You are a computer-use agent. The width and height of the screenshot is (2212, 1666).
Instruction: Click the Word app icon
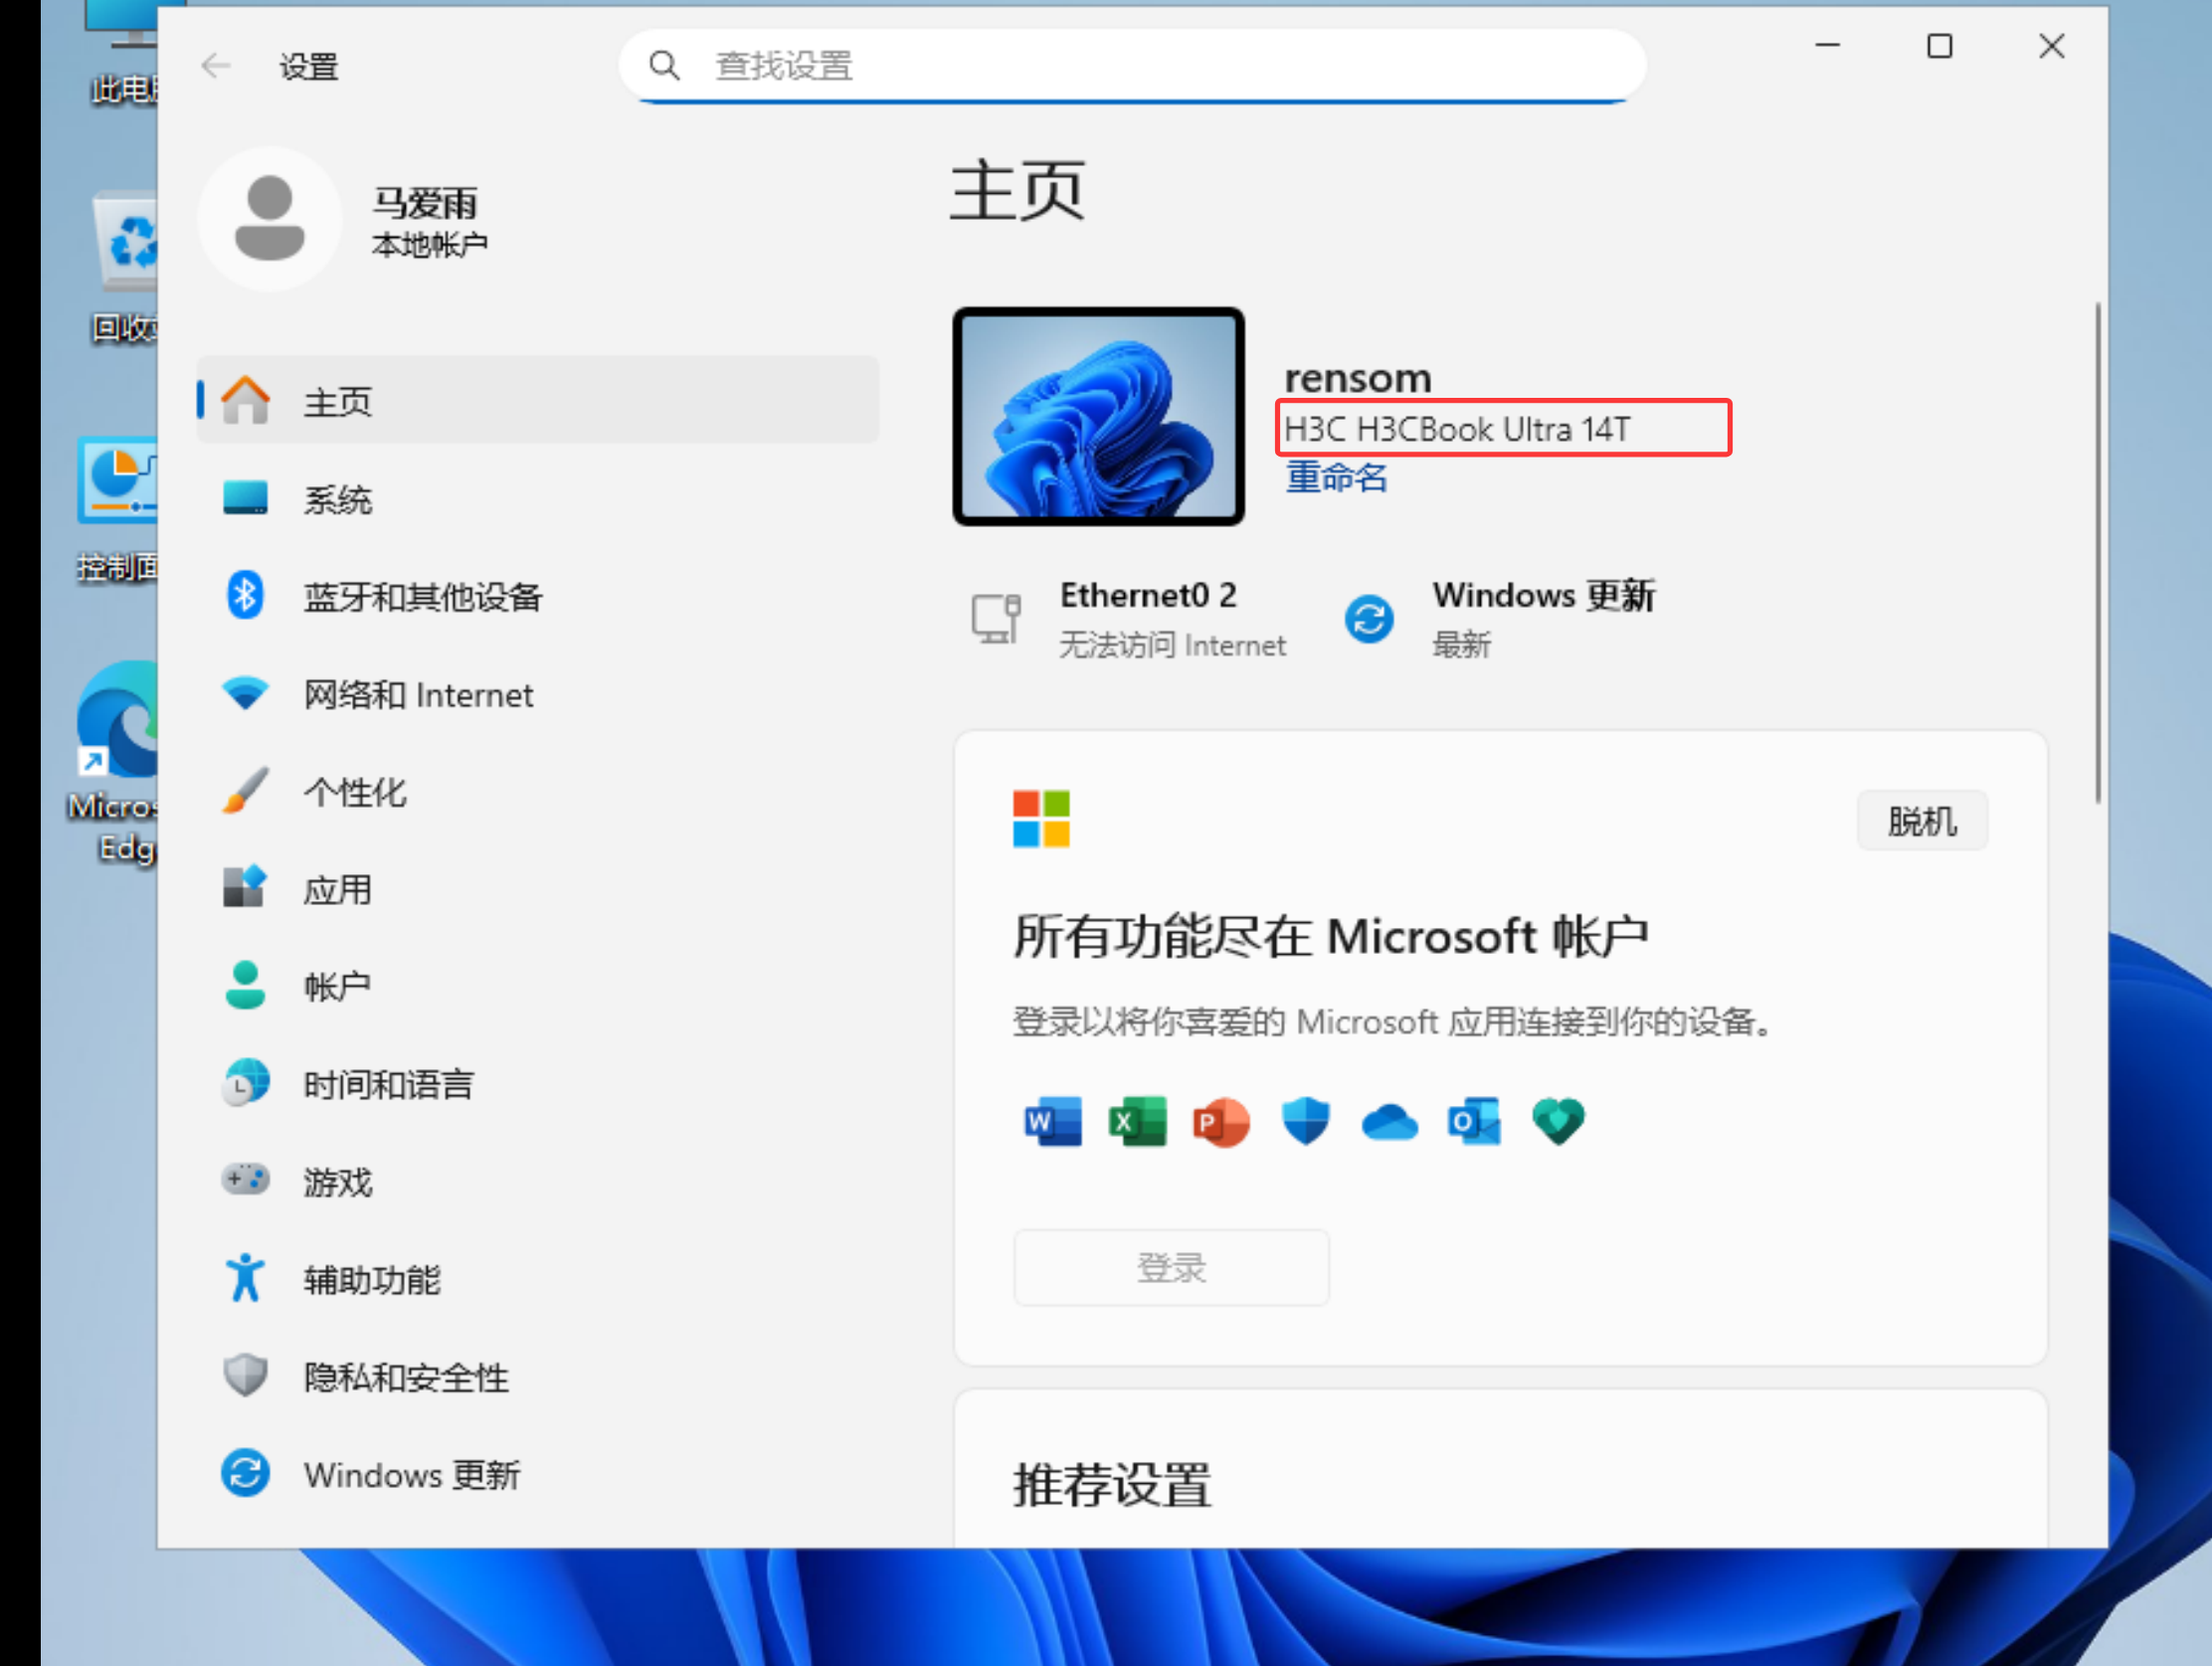(1052, 1121)
